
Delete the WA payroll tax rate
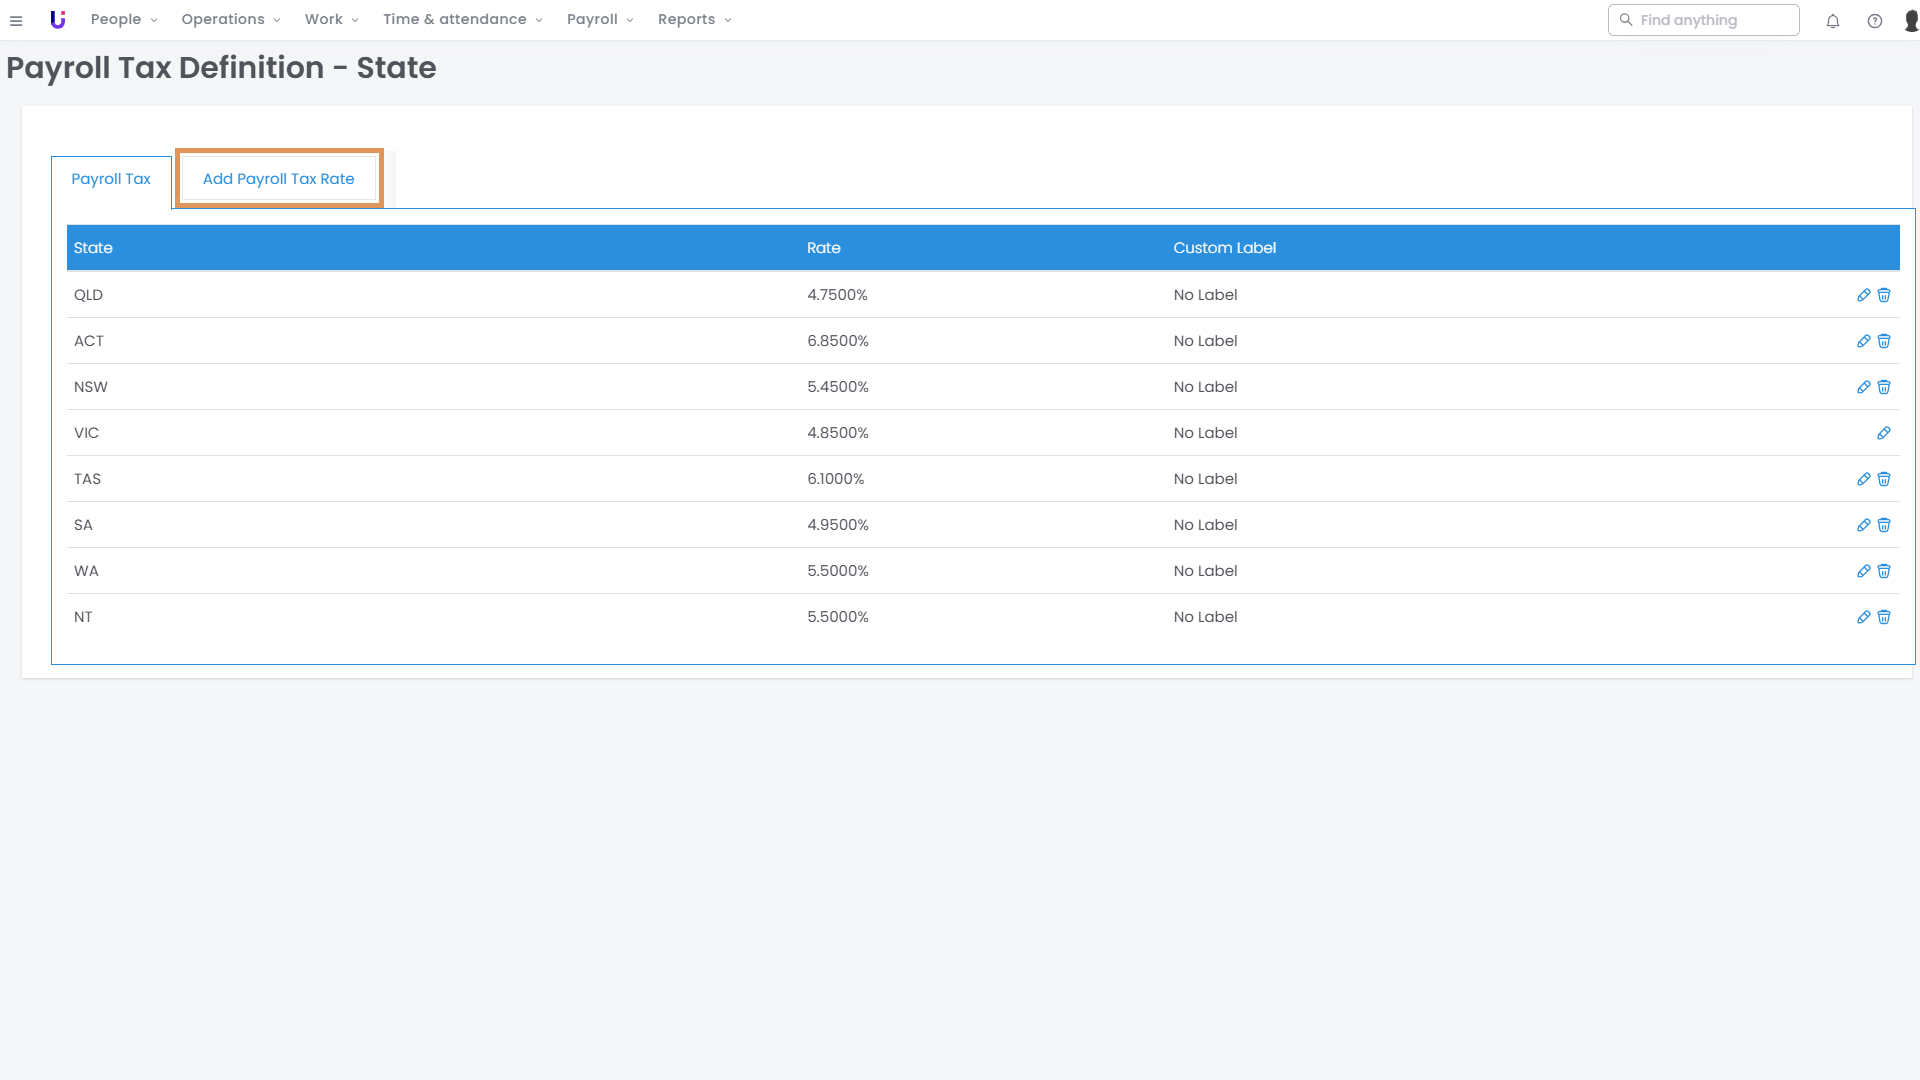[1884, 571]
